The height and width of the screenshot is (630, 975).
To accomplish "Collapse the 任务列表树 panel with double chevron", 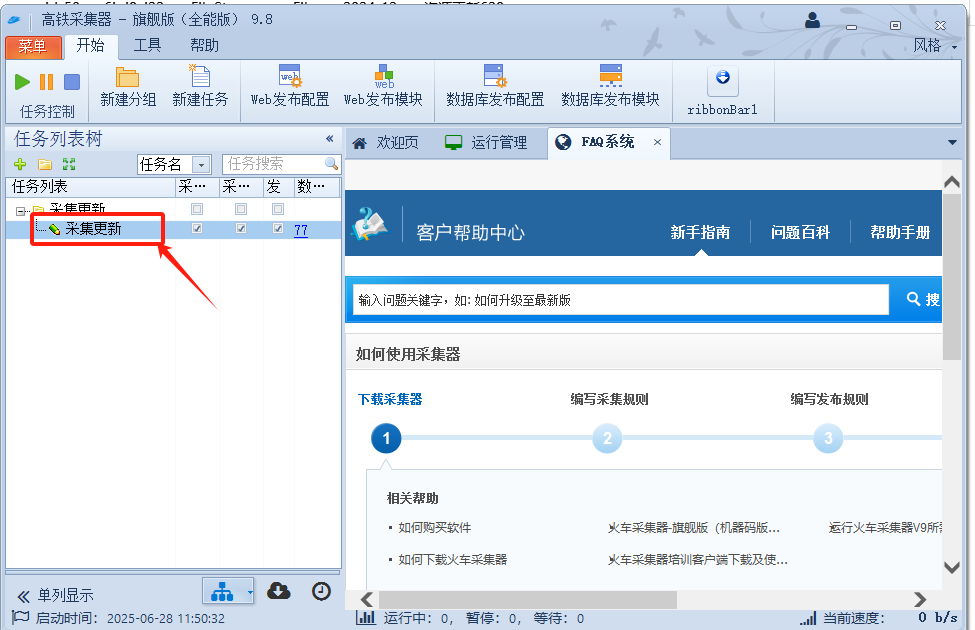I will 330,138.
